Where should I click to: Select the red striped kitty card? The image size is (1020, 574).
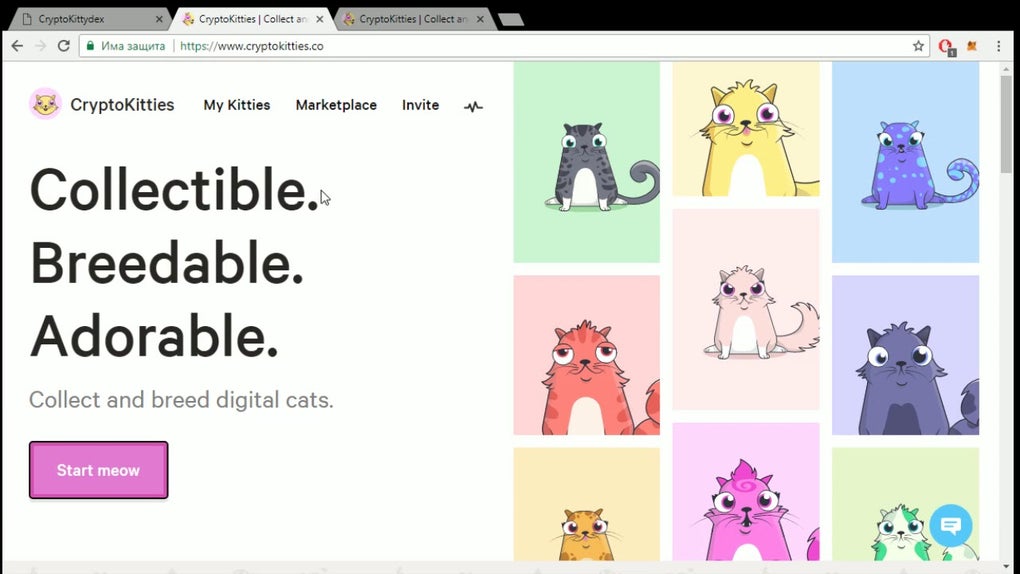(x=586, y=355)
